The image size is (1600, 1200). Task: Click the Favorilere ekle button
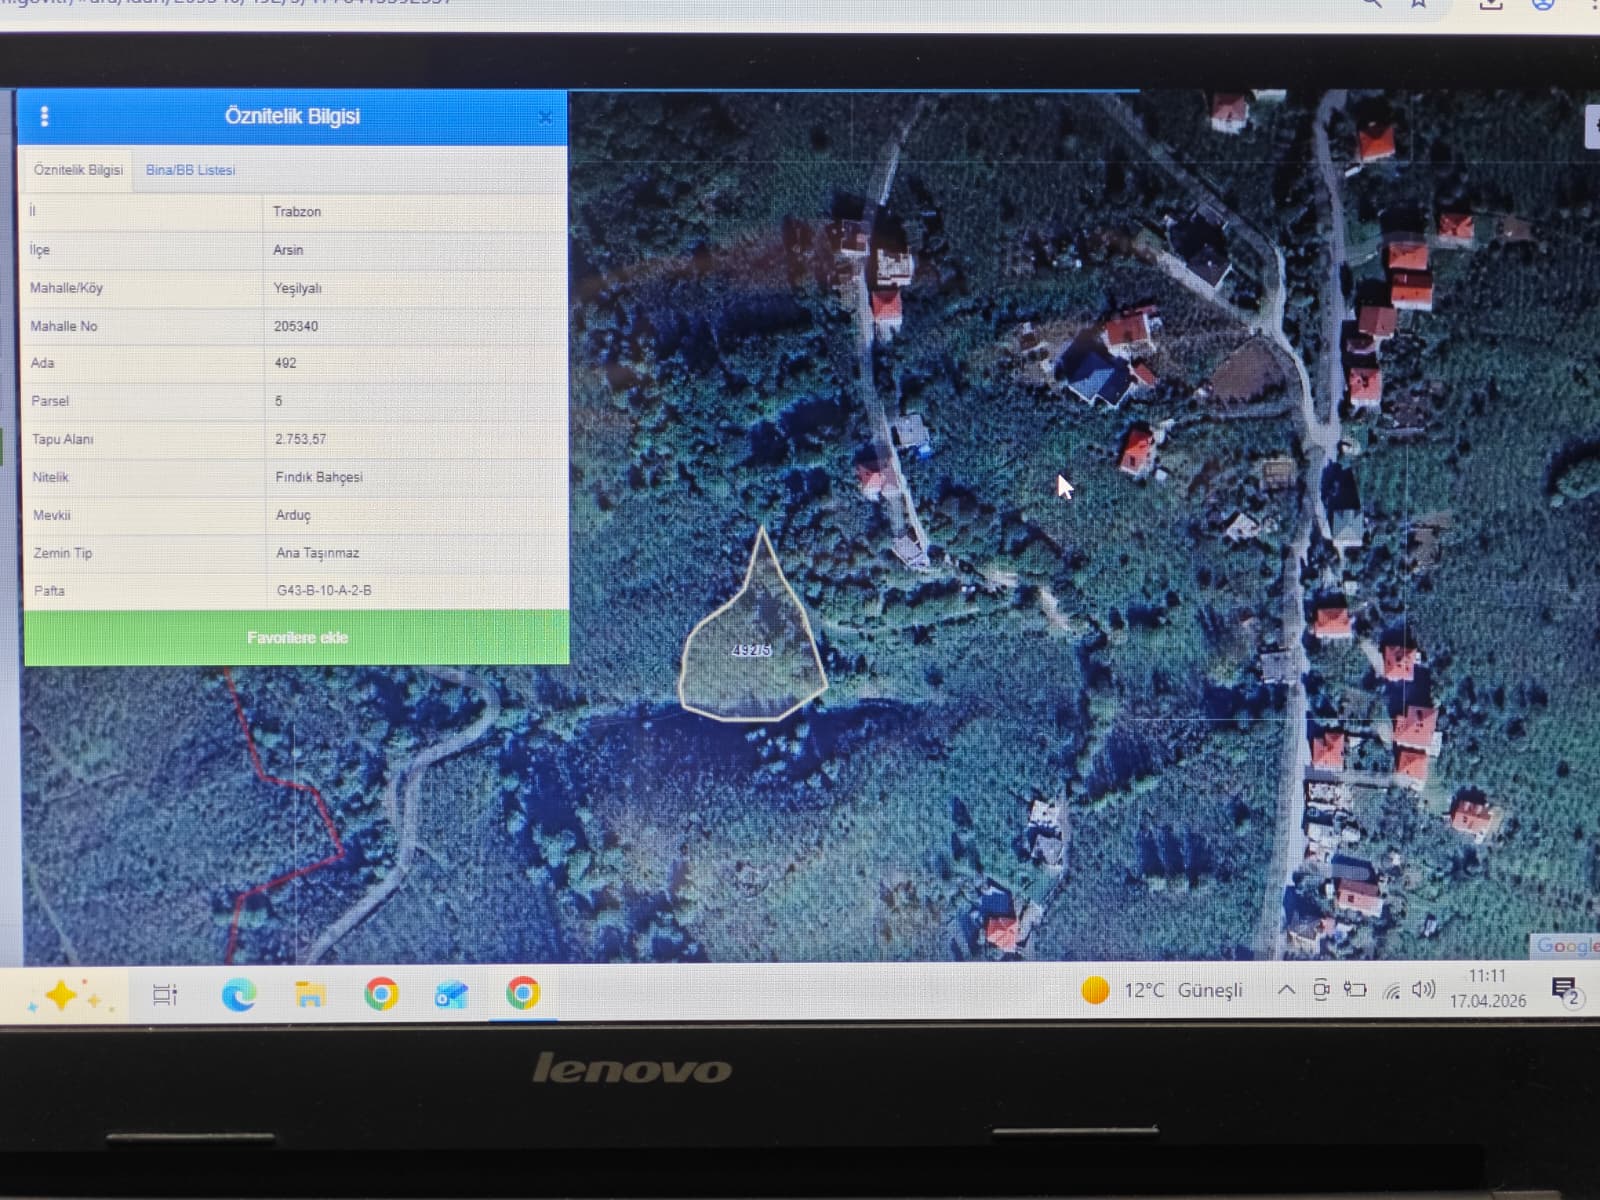(297, 637)
